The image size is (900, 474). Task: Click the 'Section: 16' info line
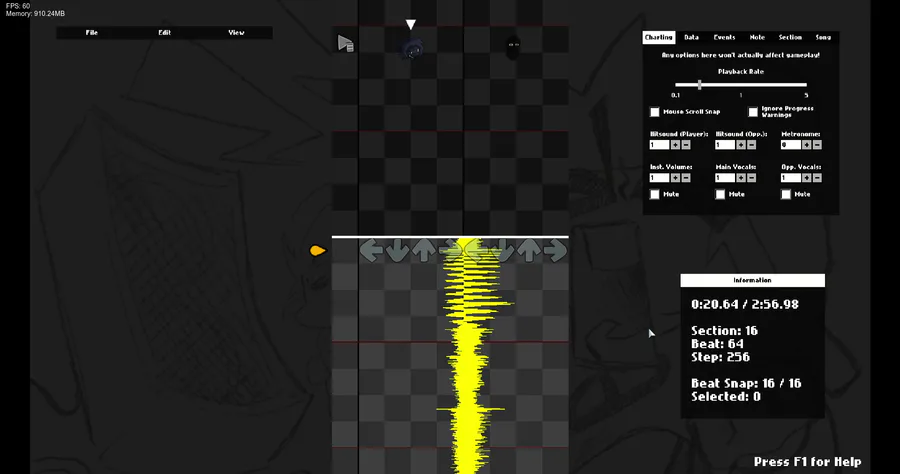click(x=724, y=331)
